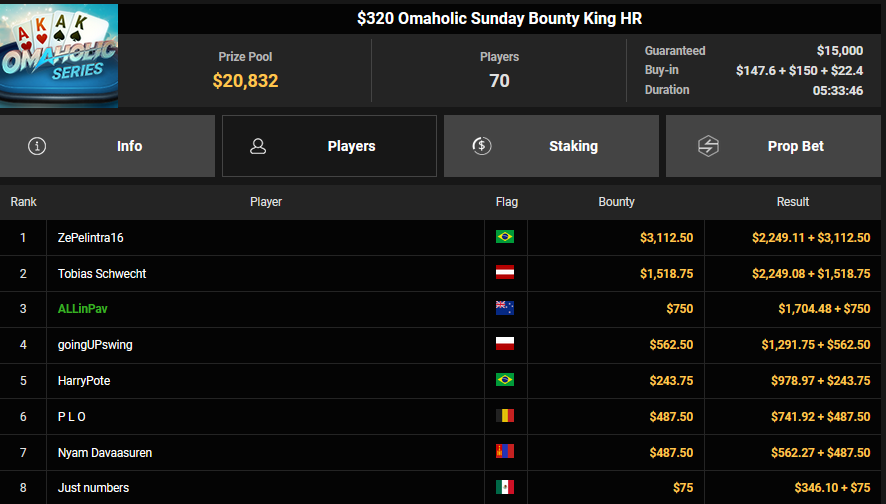Image resolution: width=886 pixels, height=504 pixels.
Task: Click the Omaholic Series logo thumbnail
Action: pos(59,55)
